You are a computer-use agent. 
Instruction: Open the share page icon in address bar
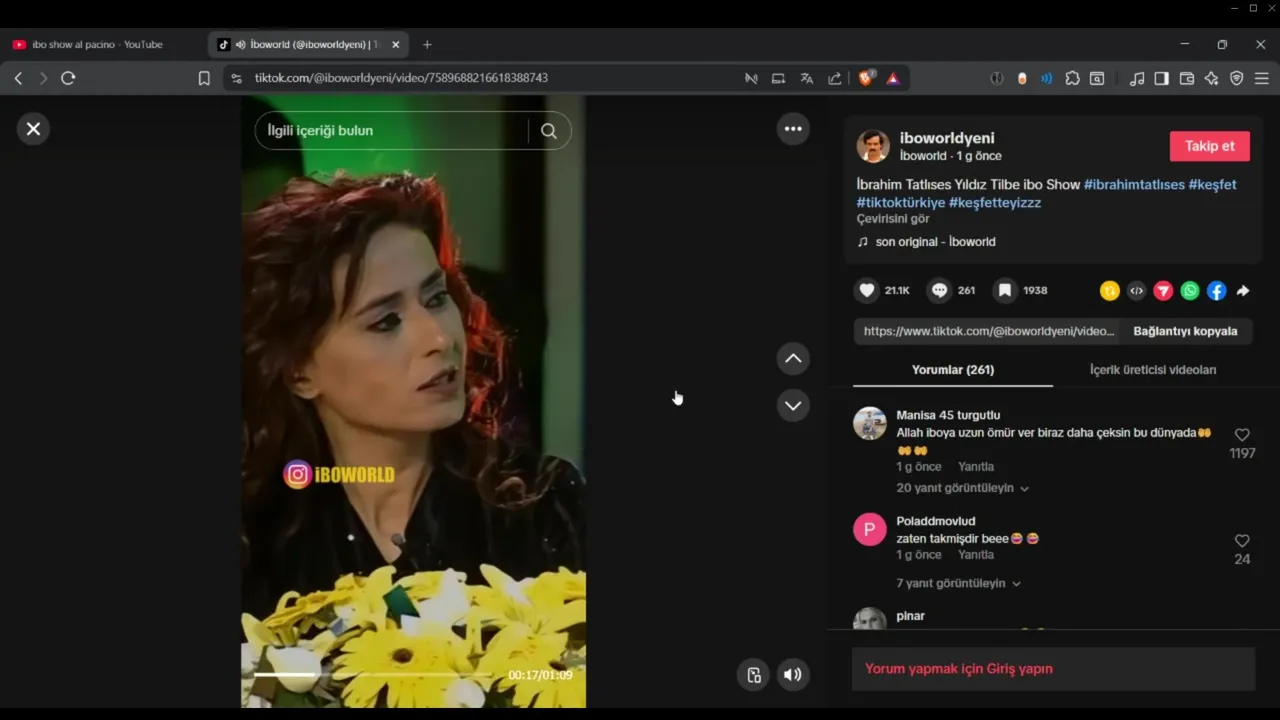point(835,78)
